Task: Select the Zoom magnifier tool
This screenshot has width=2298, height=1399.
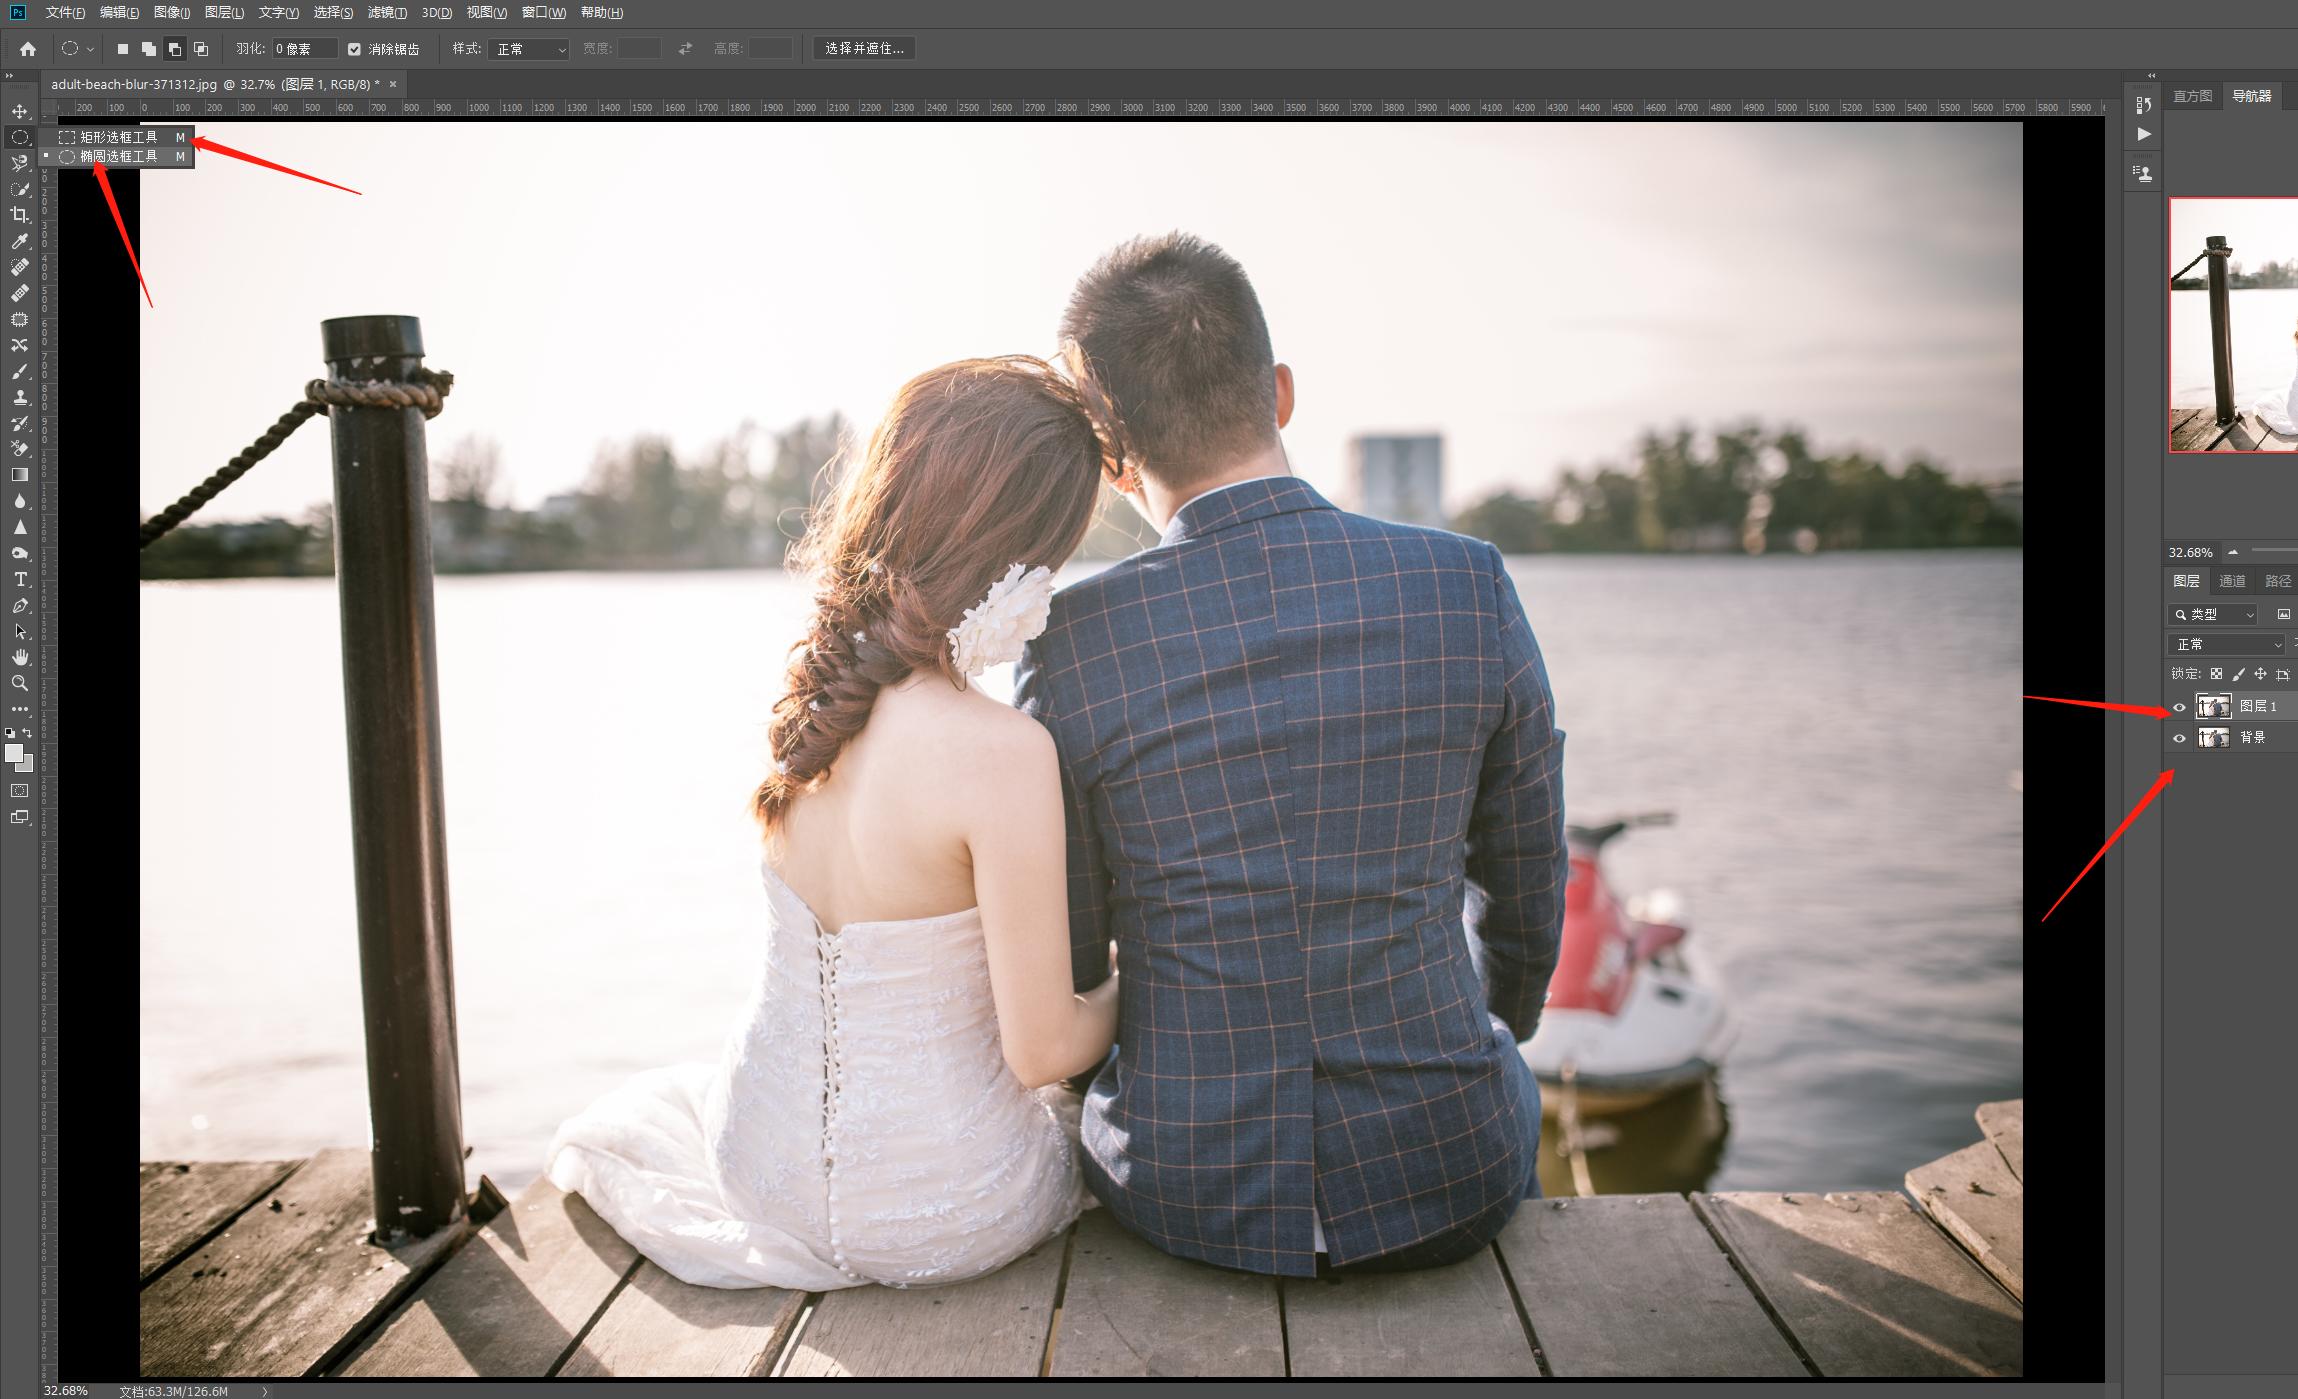Action: 19,683
